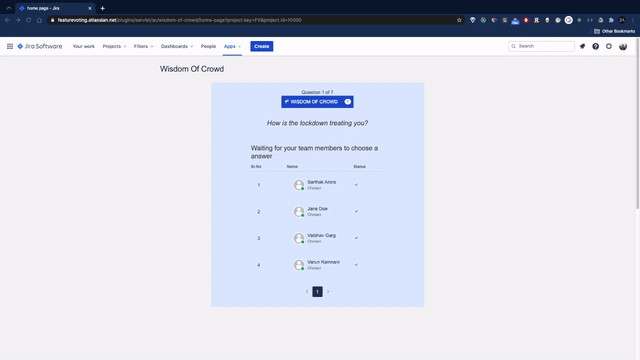Click the 'Name' column header
Screen dimensions: 640x360
(x=292, y=167)
